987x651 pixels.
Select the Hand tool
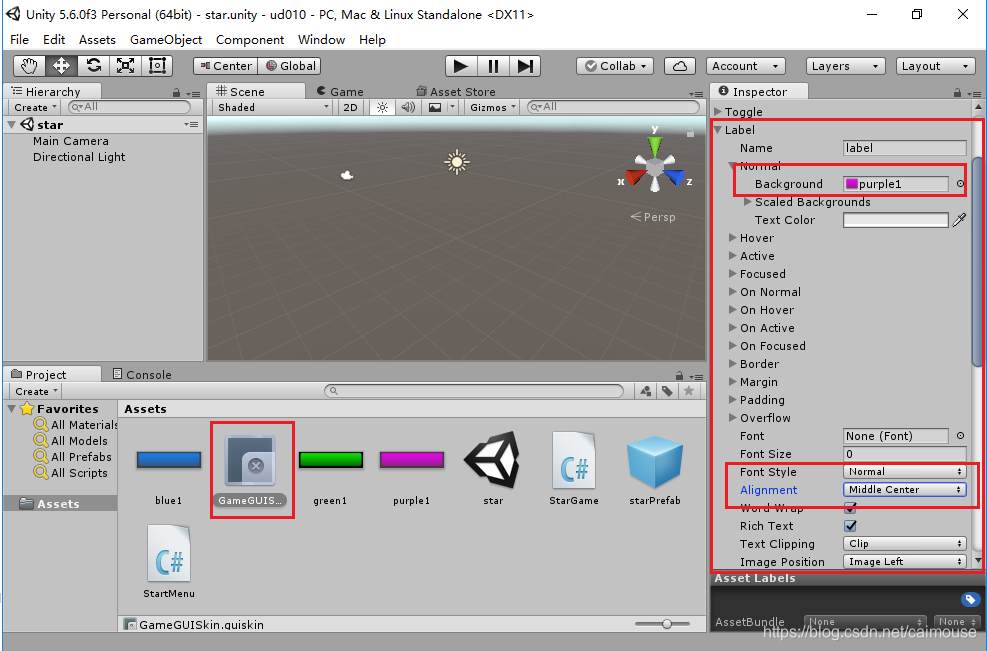coord(30,66)
